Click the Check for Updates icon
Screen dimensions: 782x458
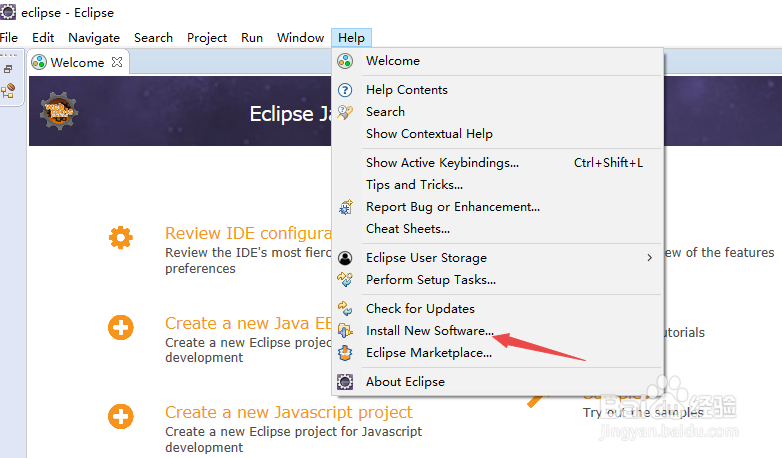(x=345, y=309)
